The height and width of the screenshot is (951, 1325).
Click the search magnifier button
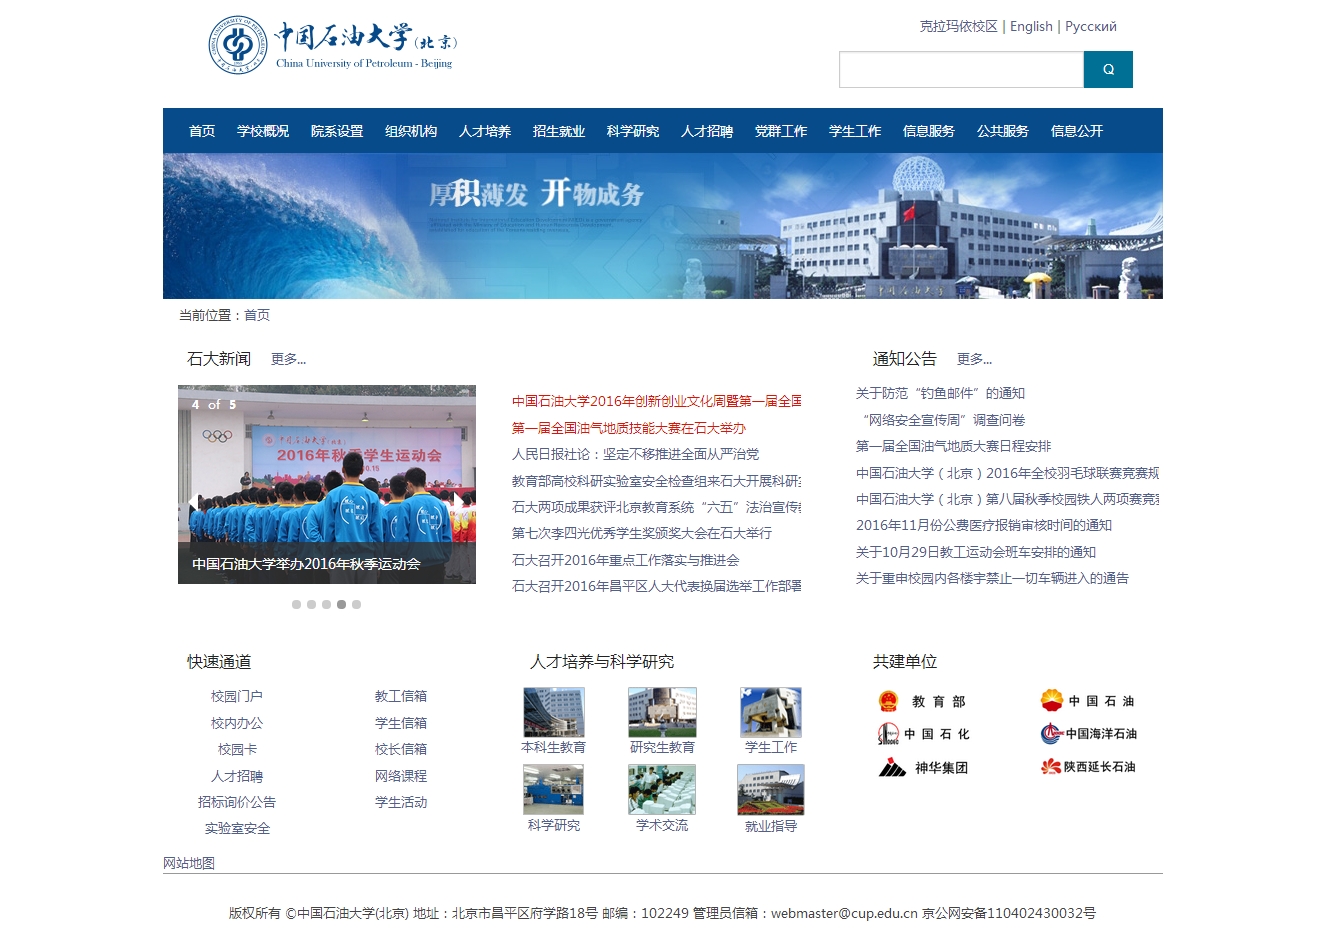tap(1108, 70)
